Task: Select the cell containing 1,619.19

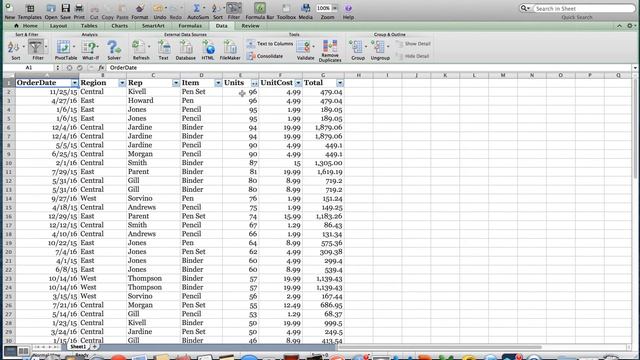Action: [x=323, y=172]
